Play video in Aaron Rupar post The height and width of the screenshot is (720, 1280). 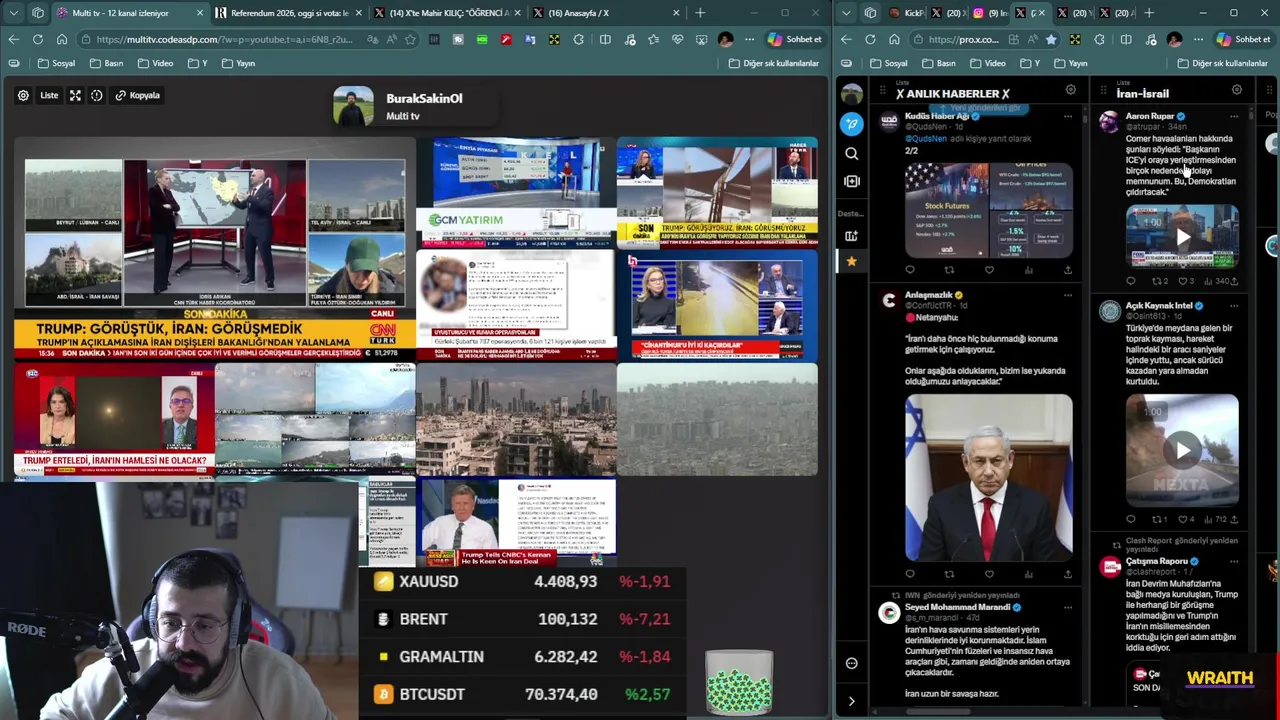[1183, 237]
